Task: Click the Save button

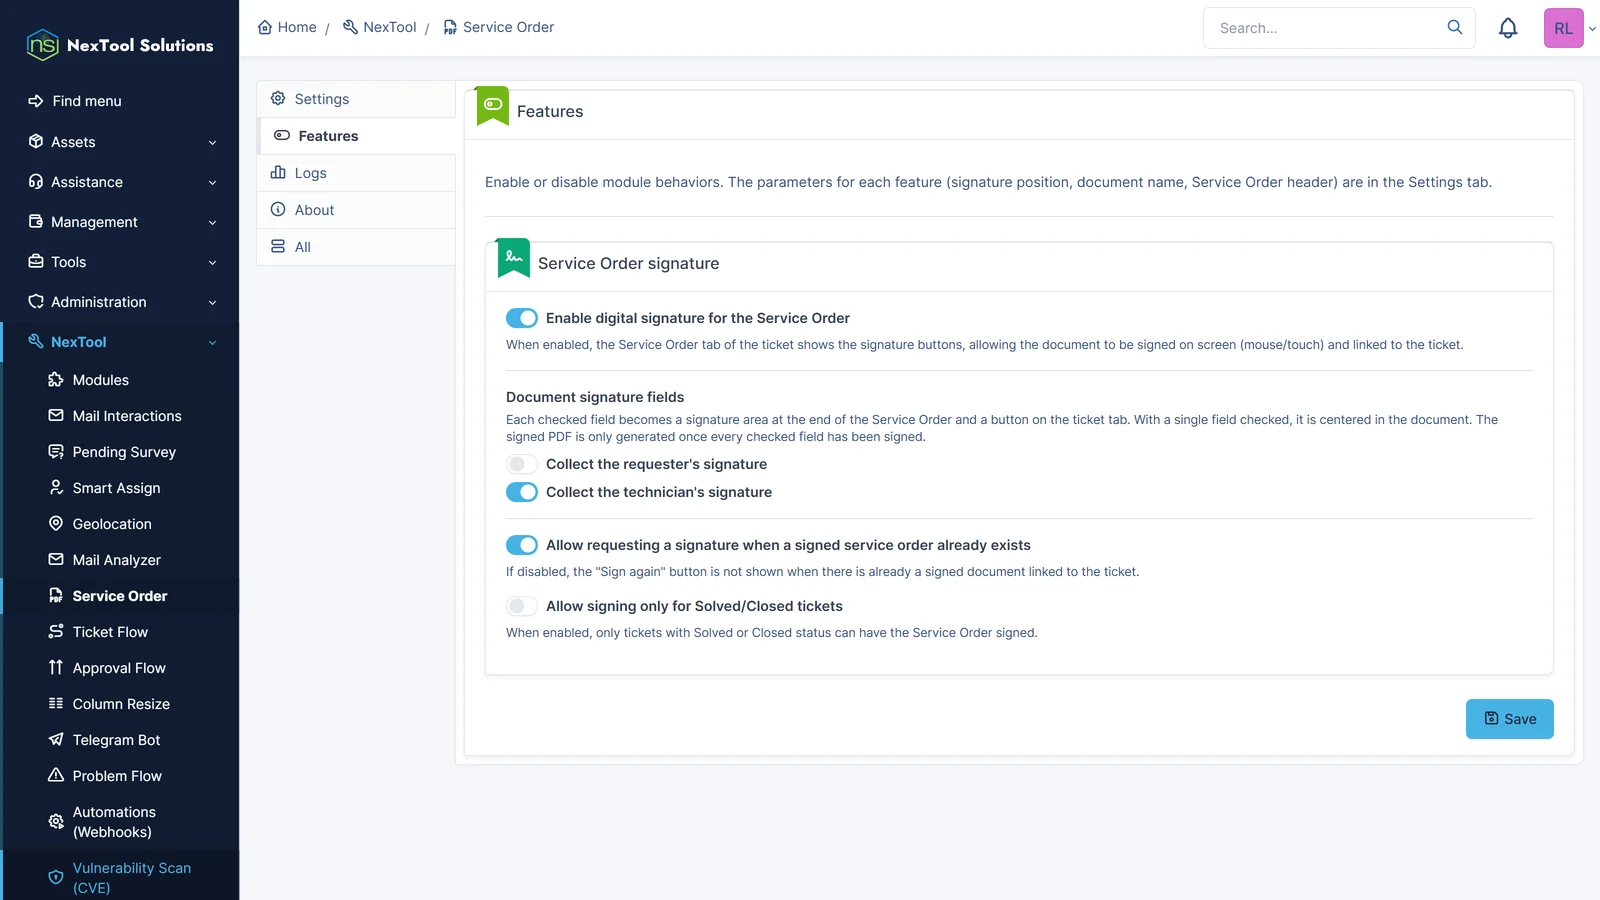Action: [1509, 719]
